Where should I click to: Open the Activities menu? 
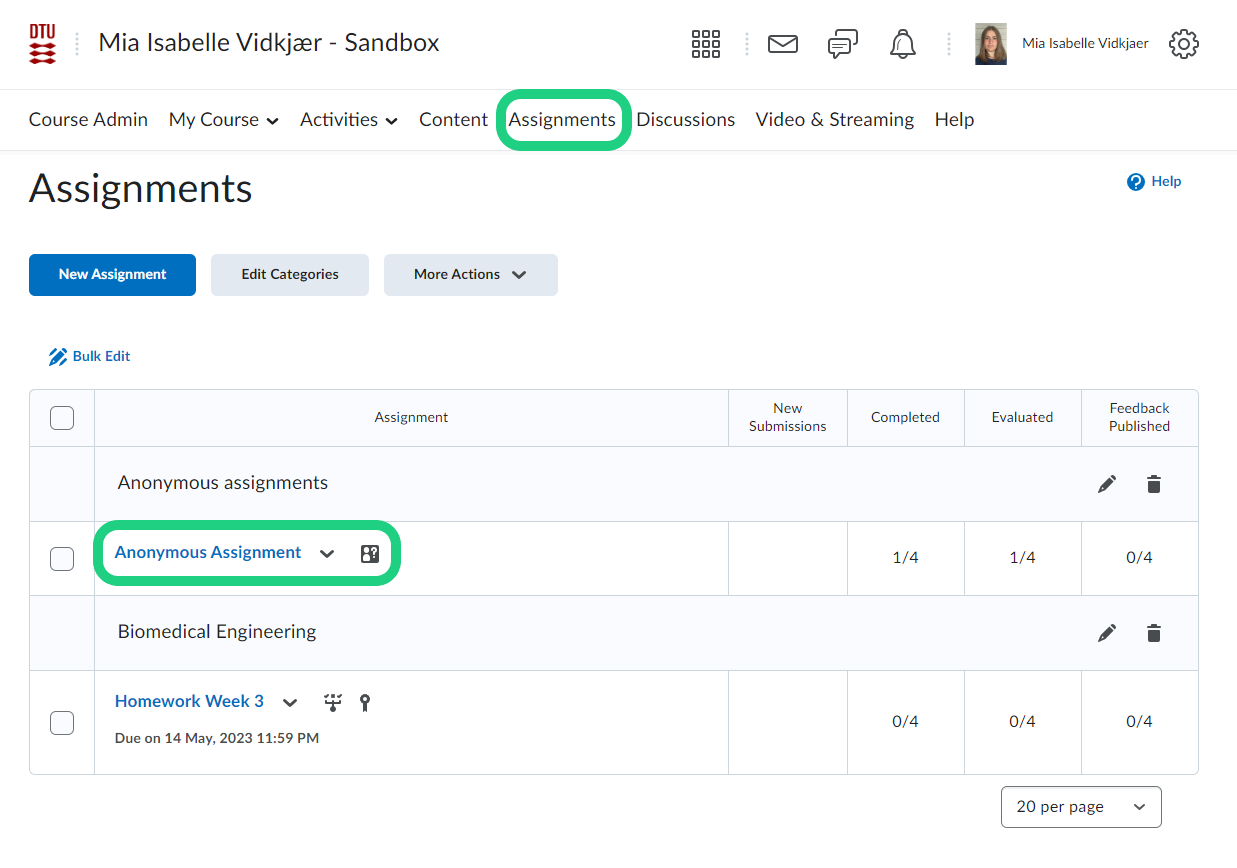348,120
